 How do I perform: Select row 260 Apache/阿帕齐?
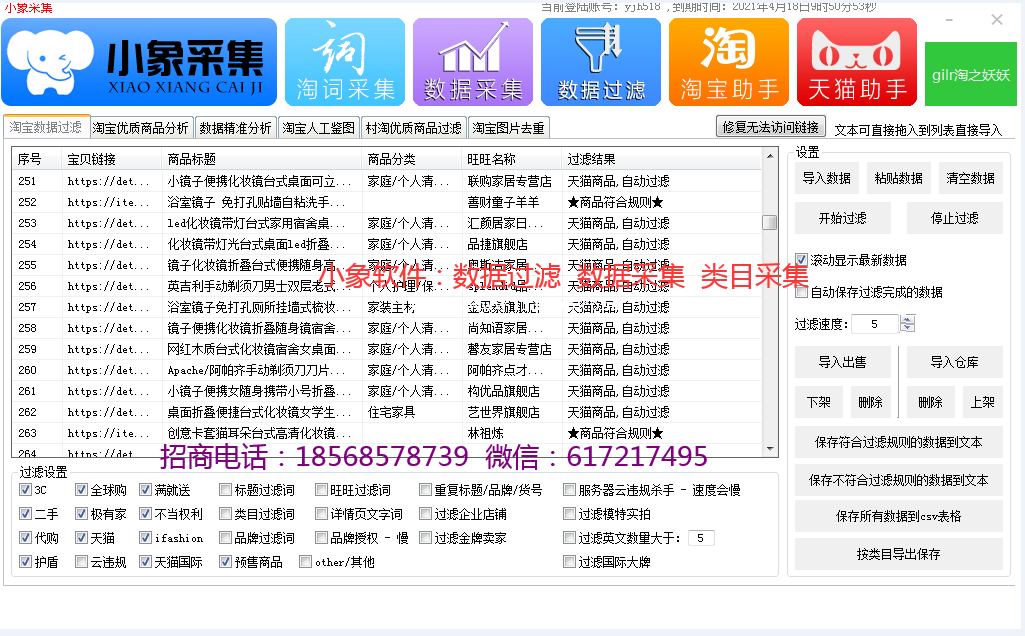coord(387,370)
